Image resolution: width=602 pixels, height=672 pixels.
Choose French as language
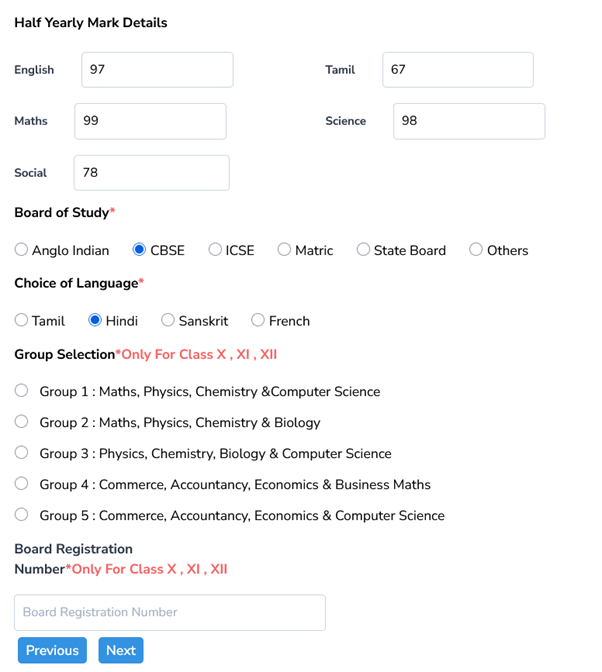(x=258, y=320)
